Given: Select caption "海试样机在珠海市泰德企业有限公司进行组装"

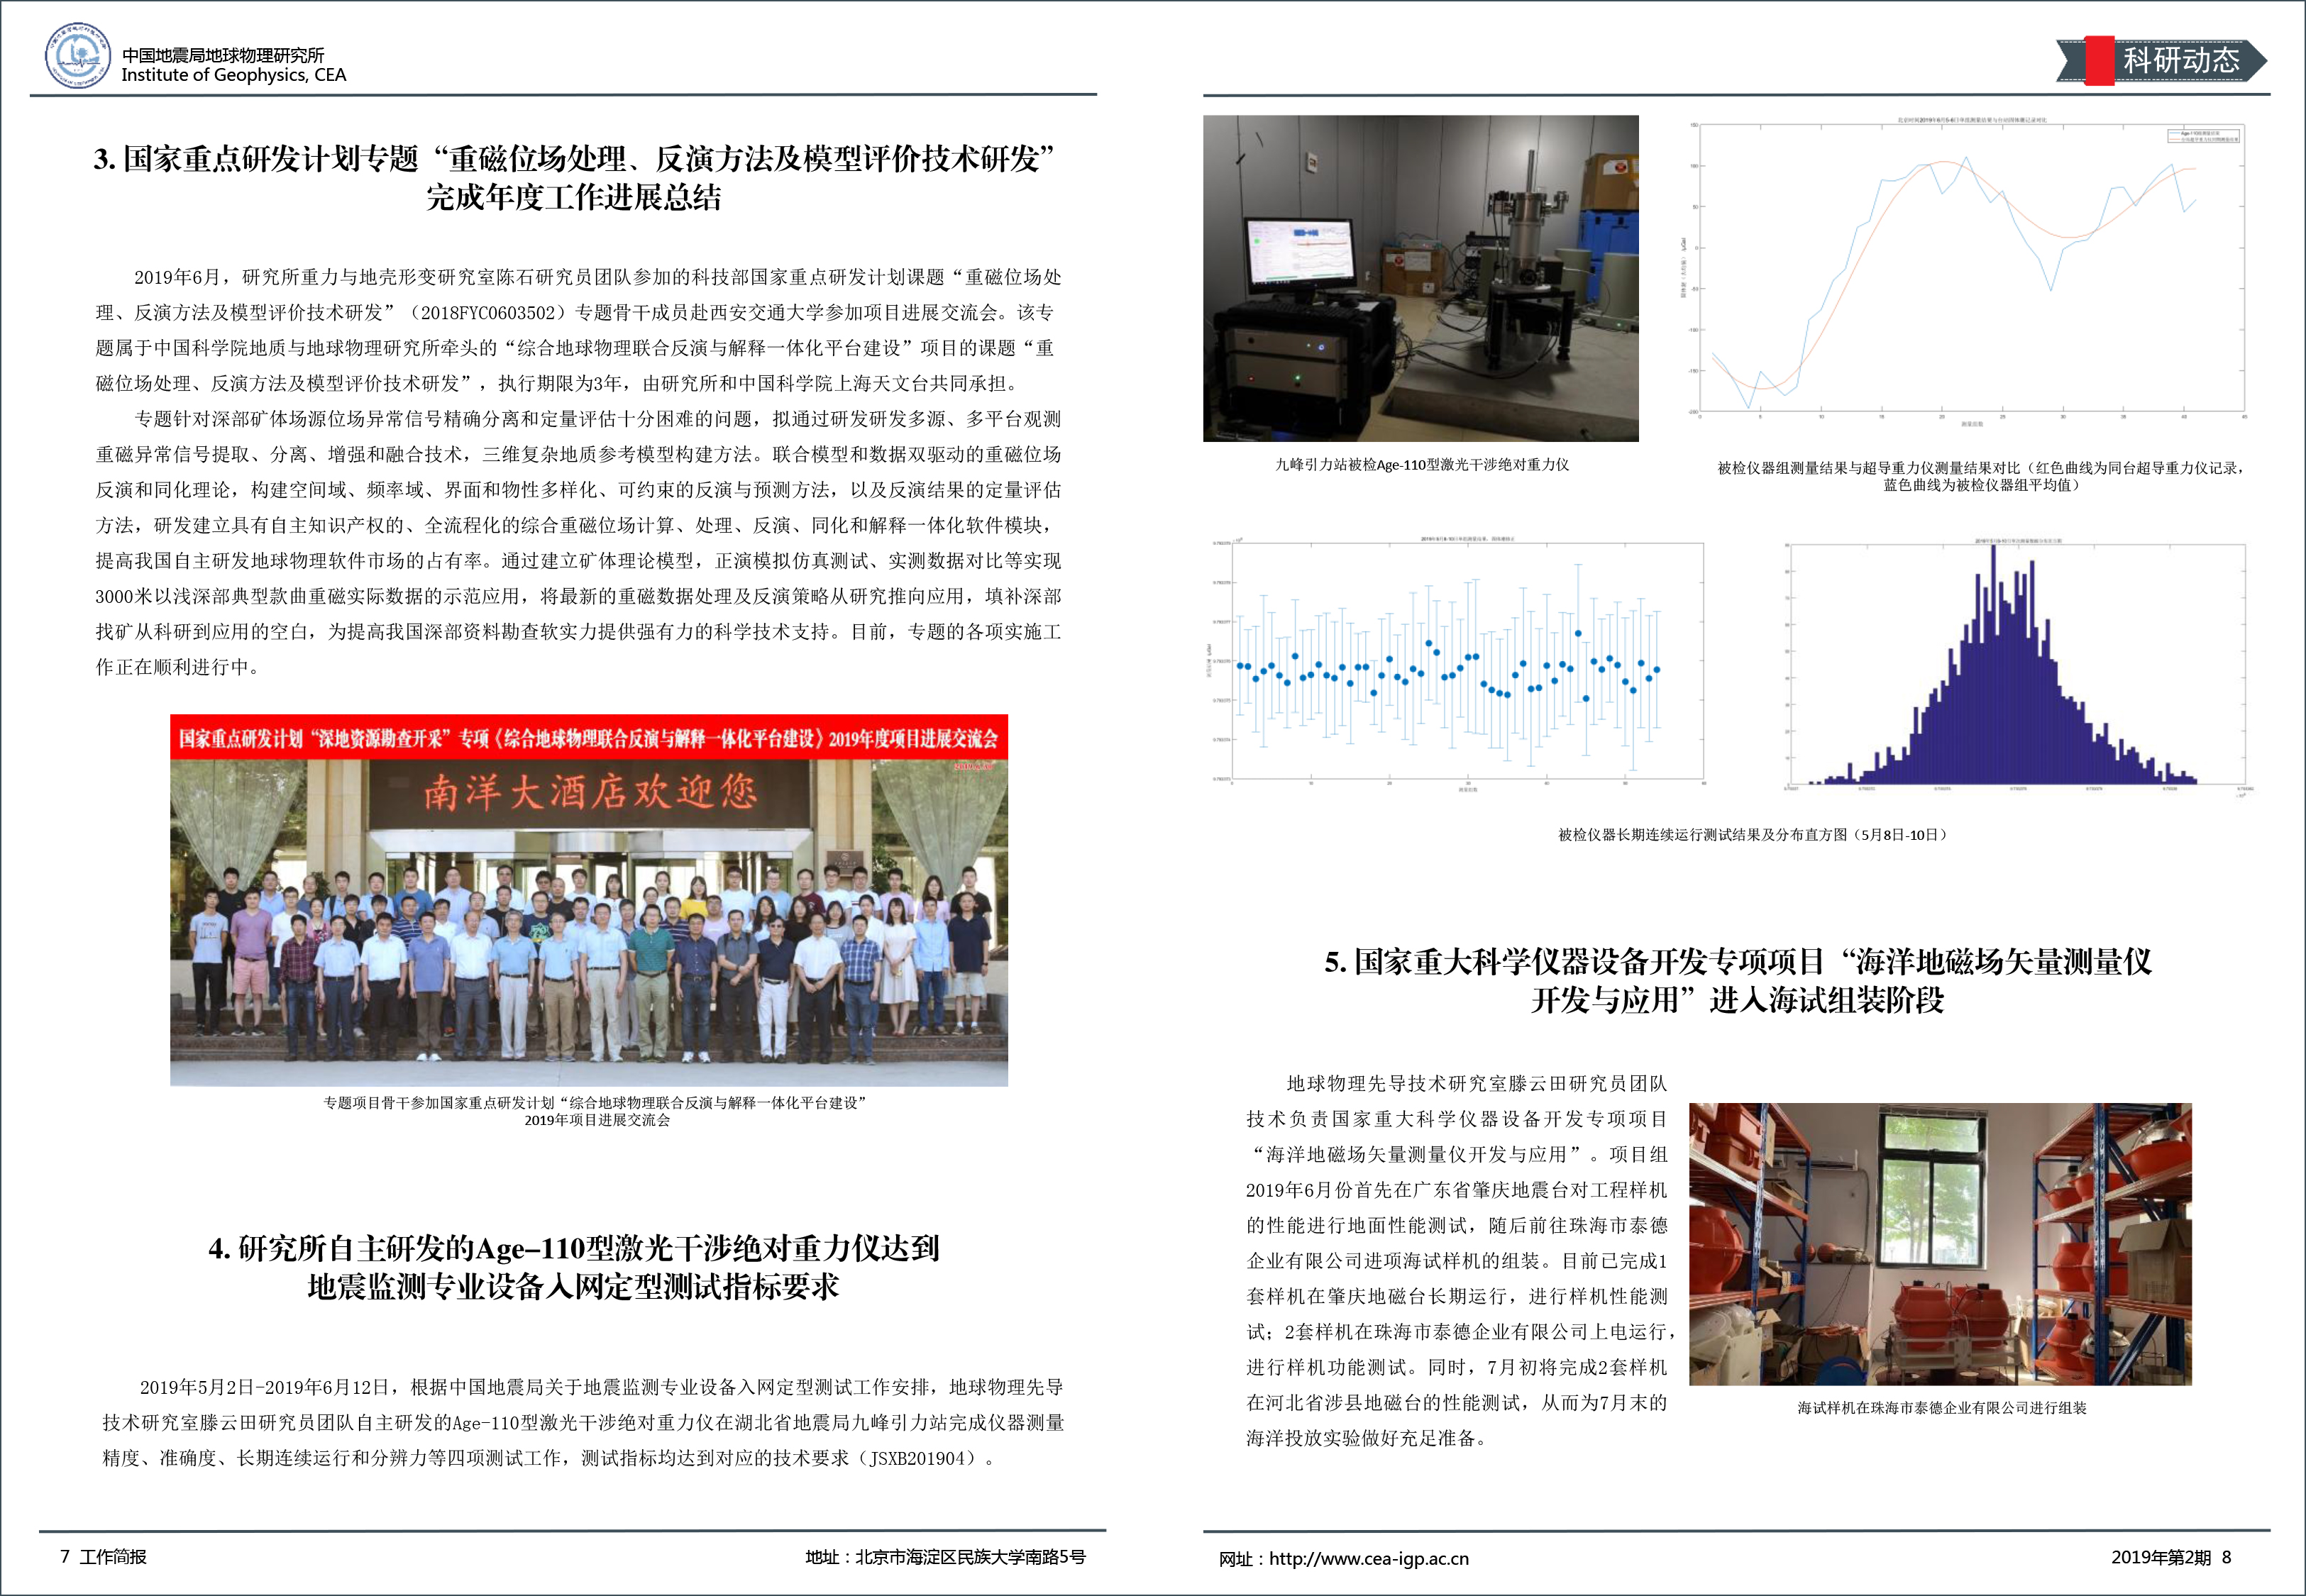Looking at the screenshot, I should [1941, 1408].
